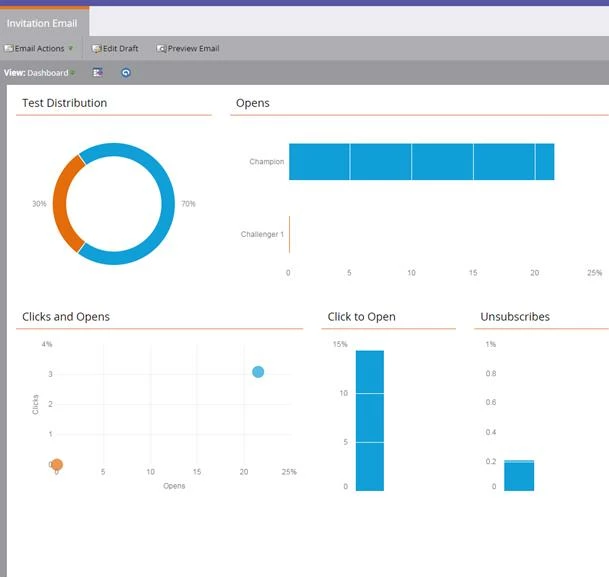Click the orange point in Clicks and Opens
This screenshot has width=609, height=578.
57,464
